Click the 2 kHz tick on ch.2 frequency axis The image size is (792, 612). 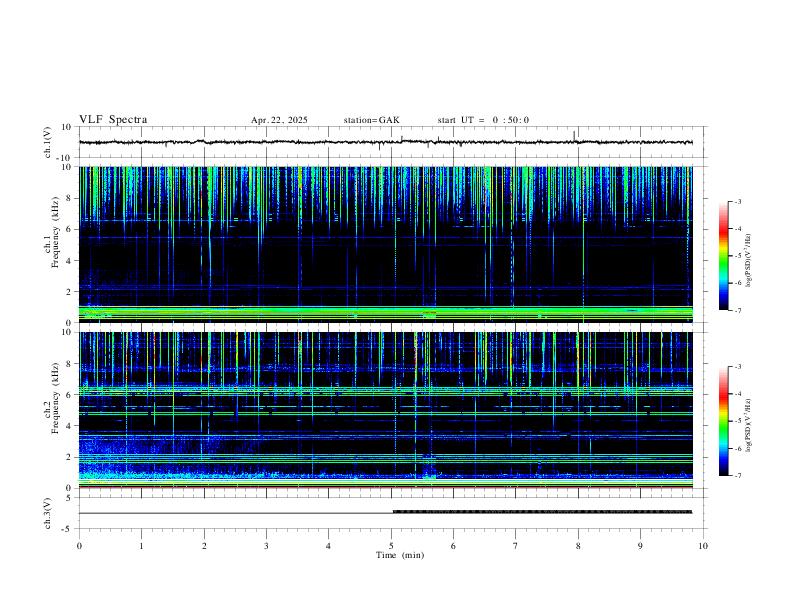(x=69, y=457)
